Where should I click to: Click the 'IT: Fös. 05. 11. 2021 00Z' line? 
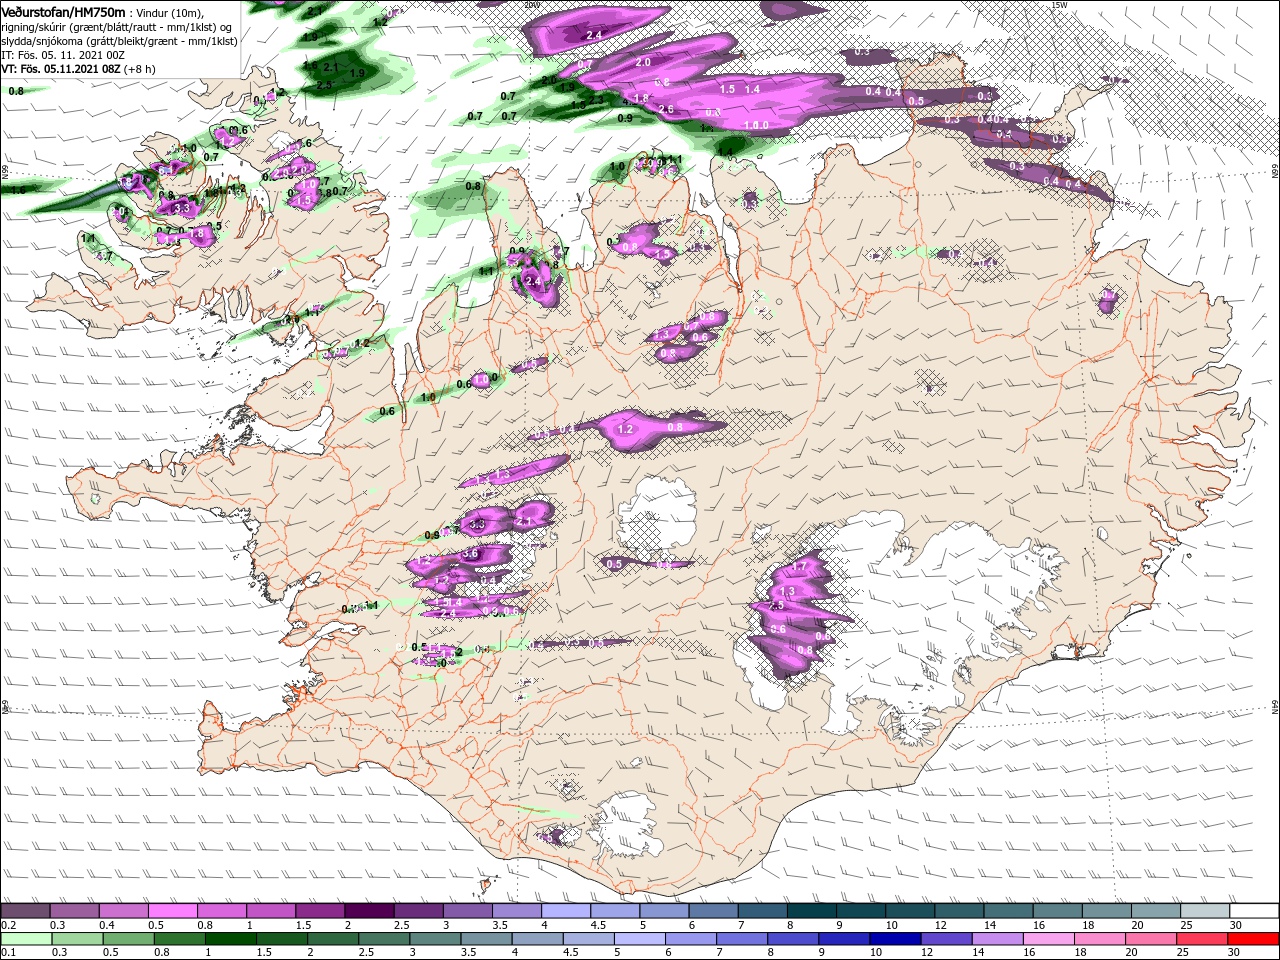tap(63, 55)
